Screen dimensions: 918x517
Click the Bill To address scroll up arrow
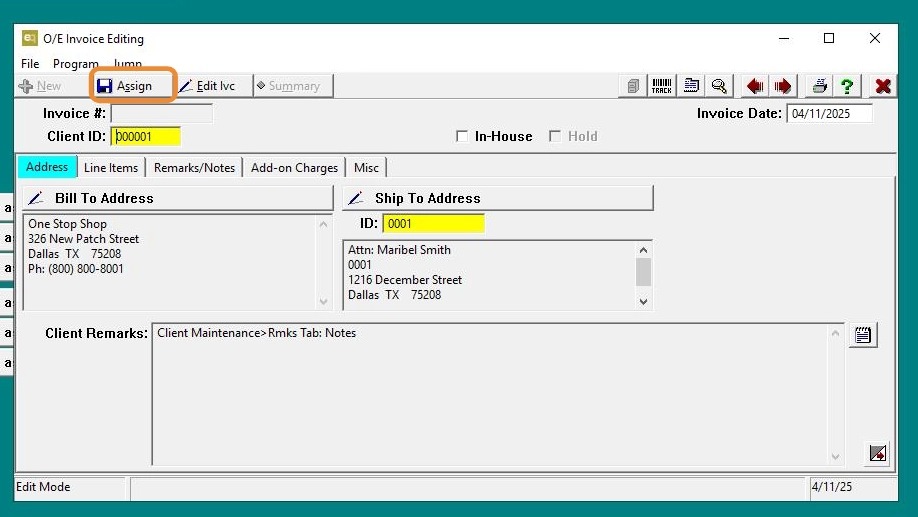323,224
